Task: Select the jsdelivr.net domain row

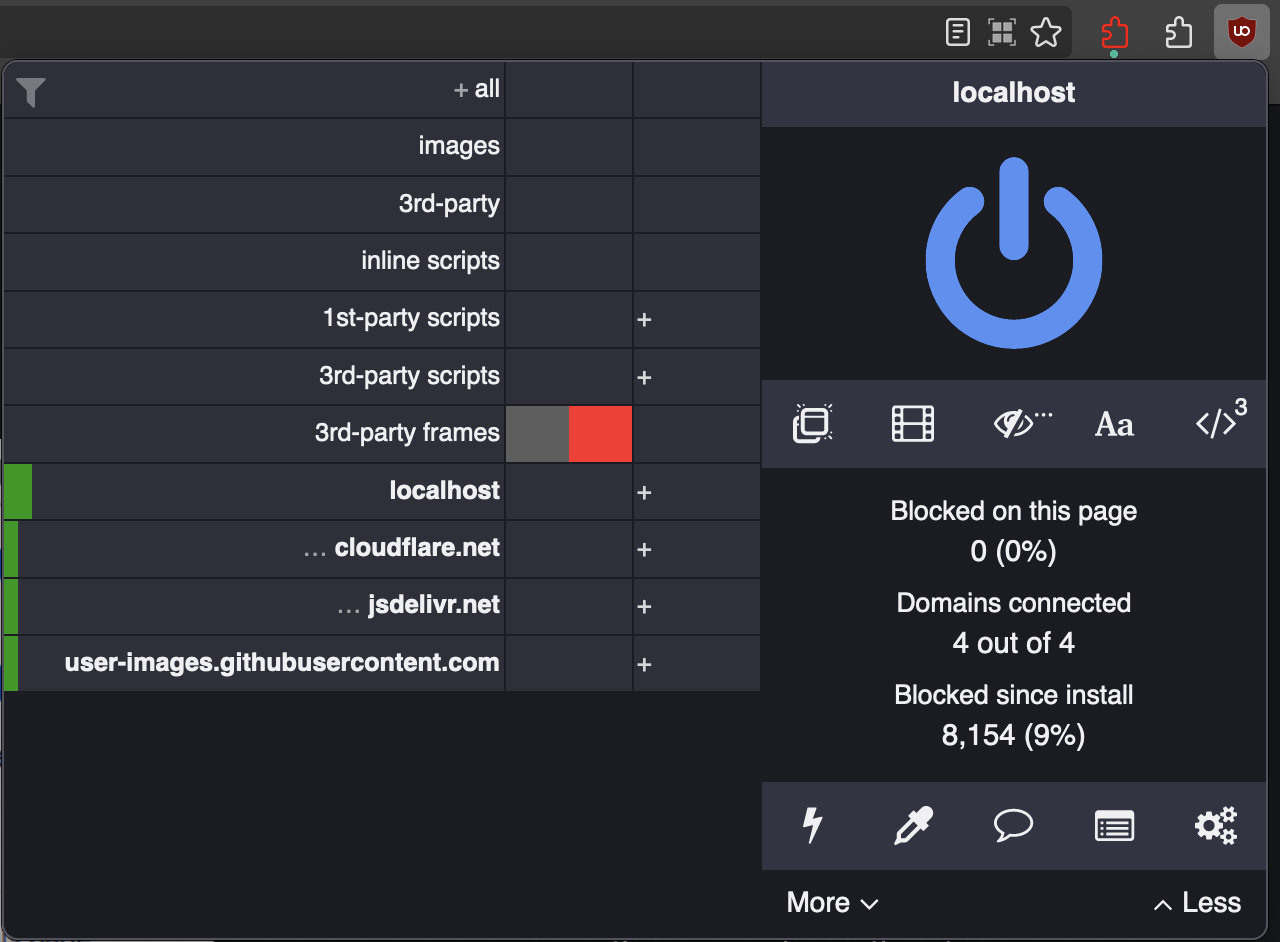Action: pyautogui.click(x=432, y=605)
